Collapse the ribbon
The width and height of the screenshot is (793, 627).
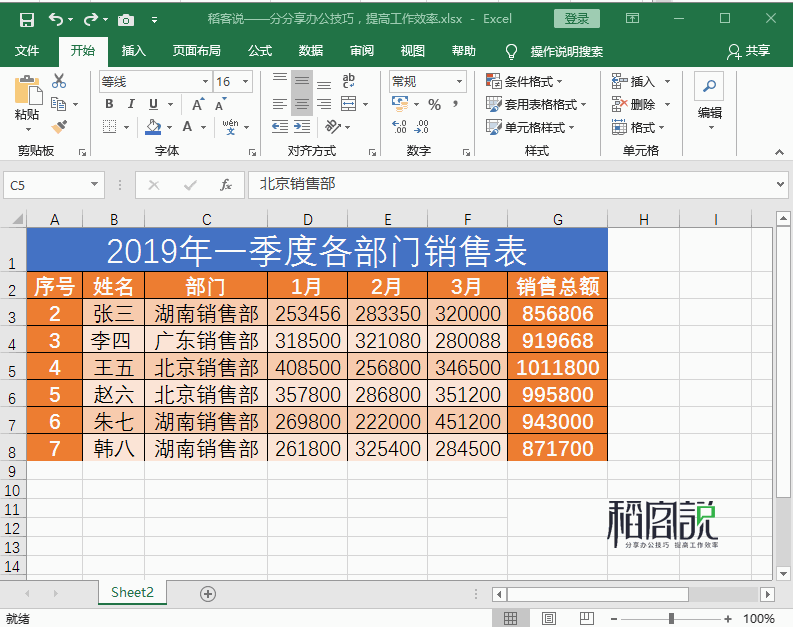click(779, 152)
